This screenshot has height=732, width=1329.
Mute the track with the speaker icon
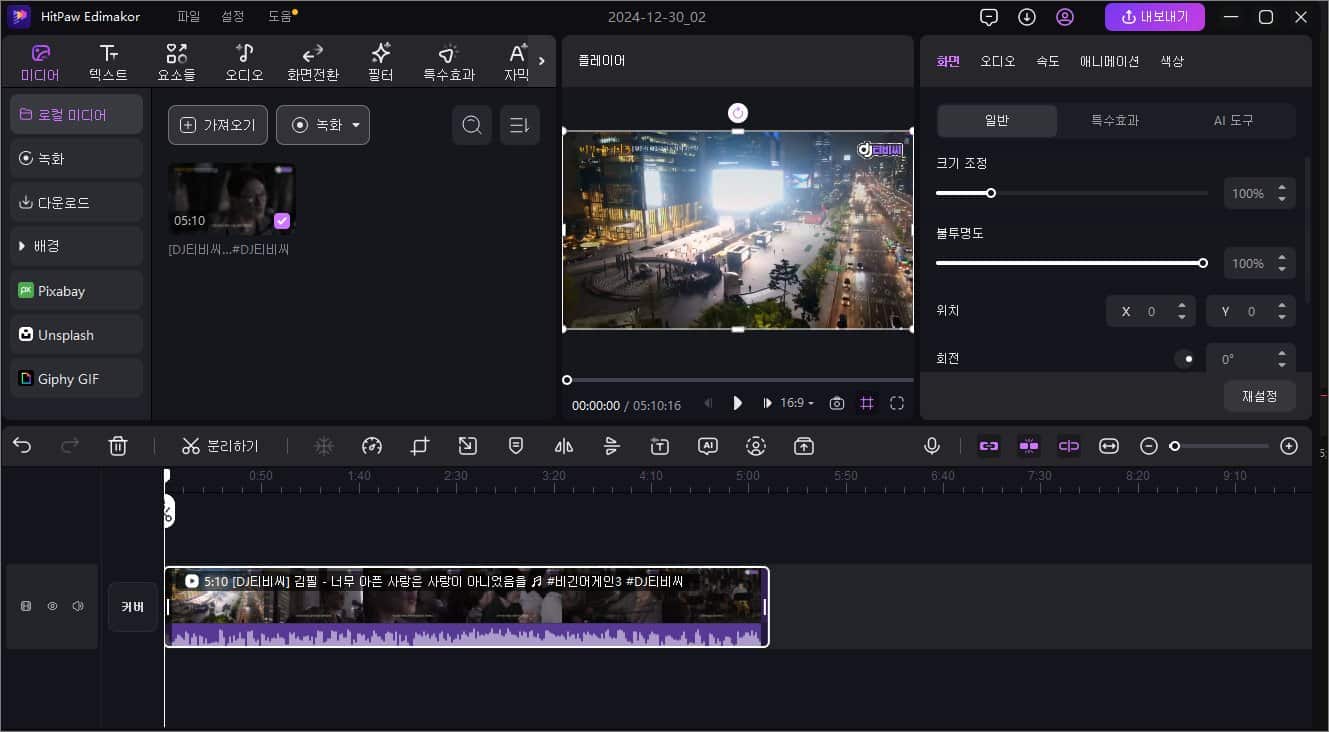(78, 606)
